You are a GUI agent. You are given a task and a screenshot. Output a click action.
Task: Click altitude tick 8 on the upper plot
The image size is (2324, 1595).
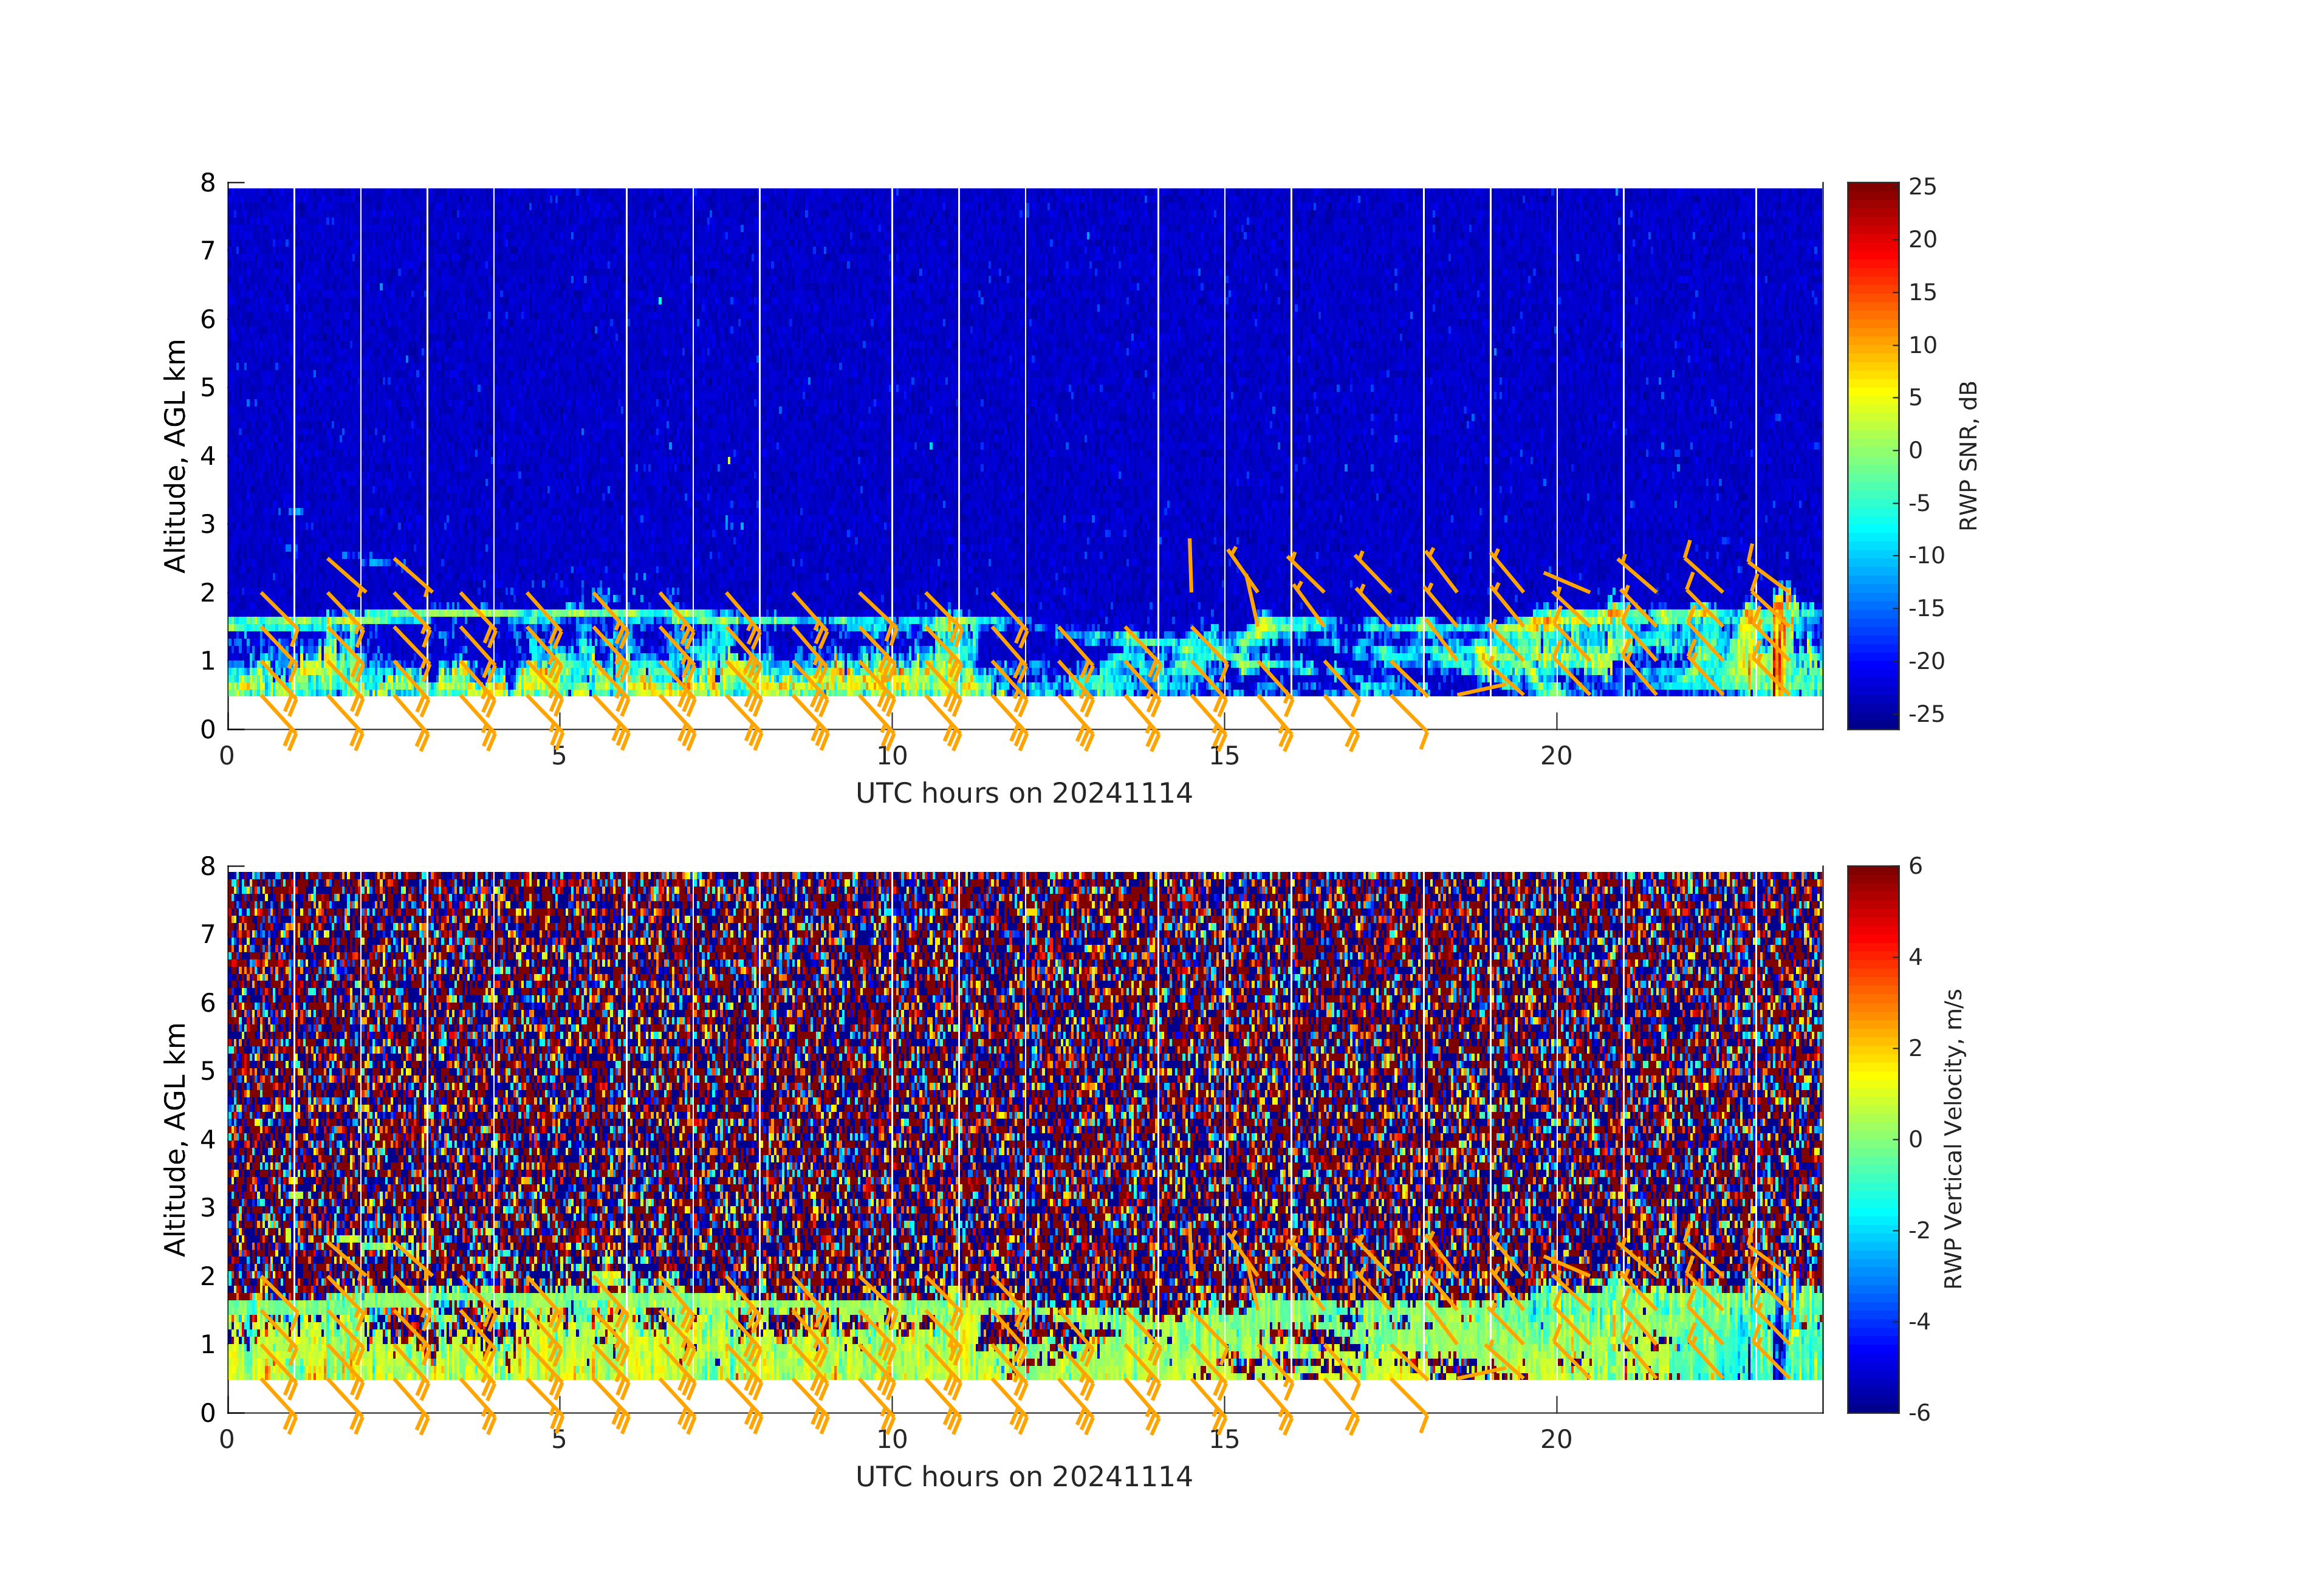point(208,183)
